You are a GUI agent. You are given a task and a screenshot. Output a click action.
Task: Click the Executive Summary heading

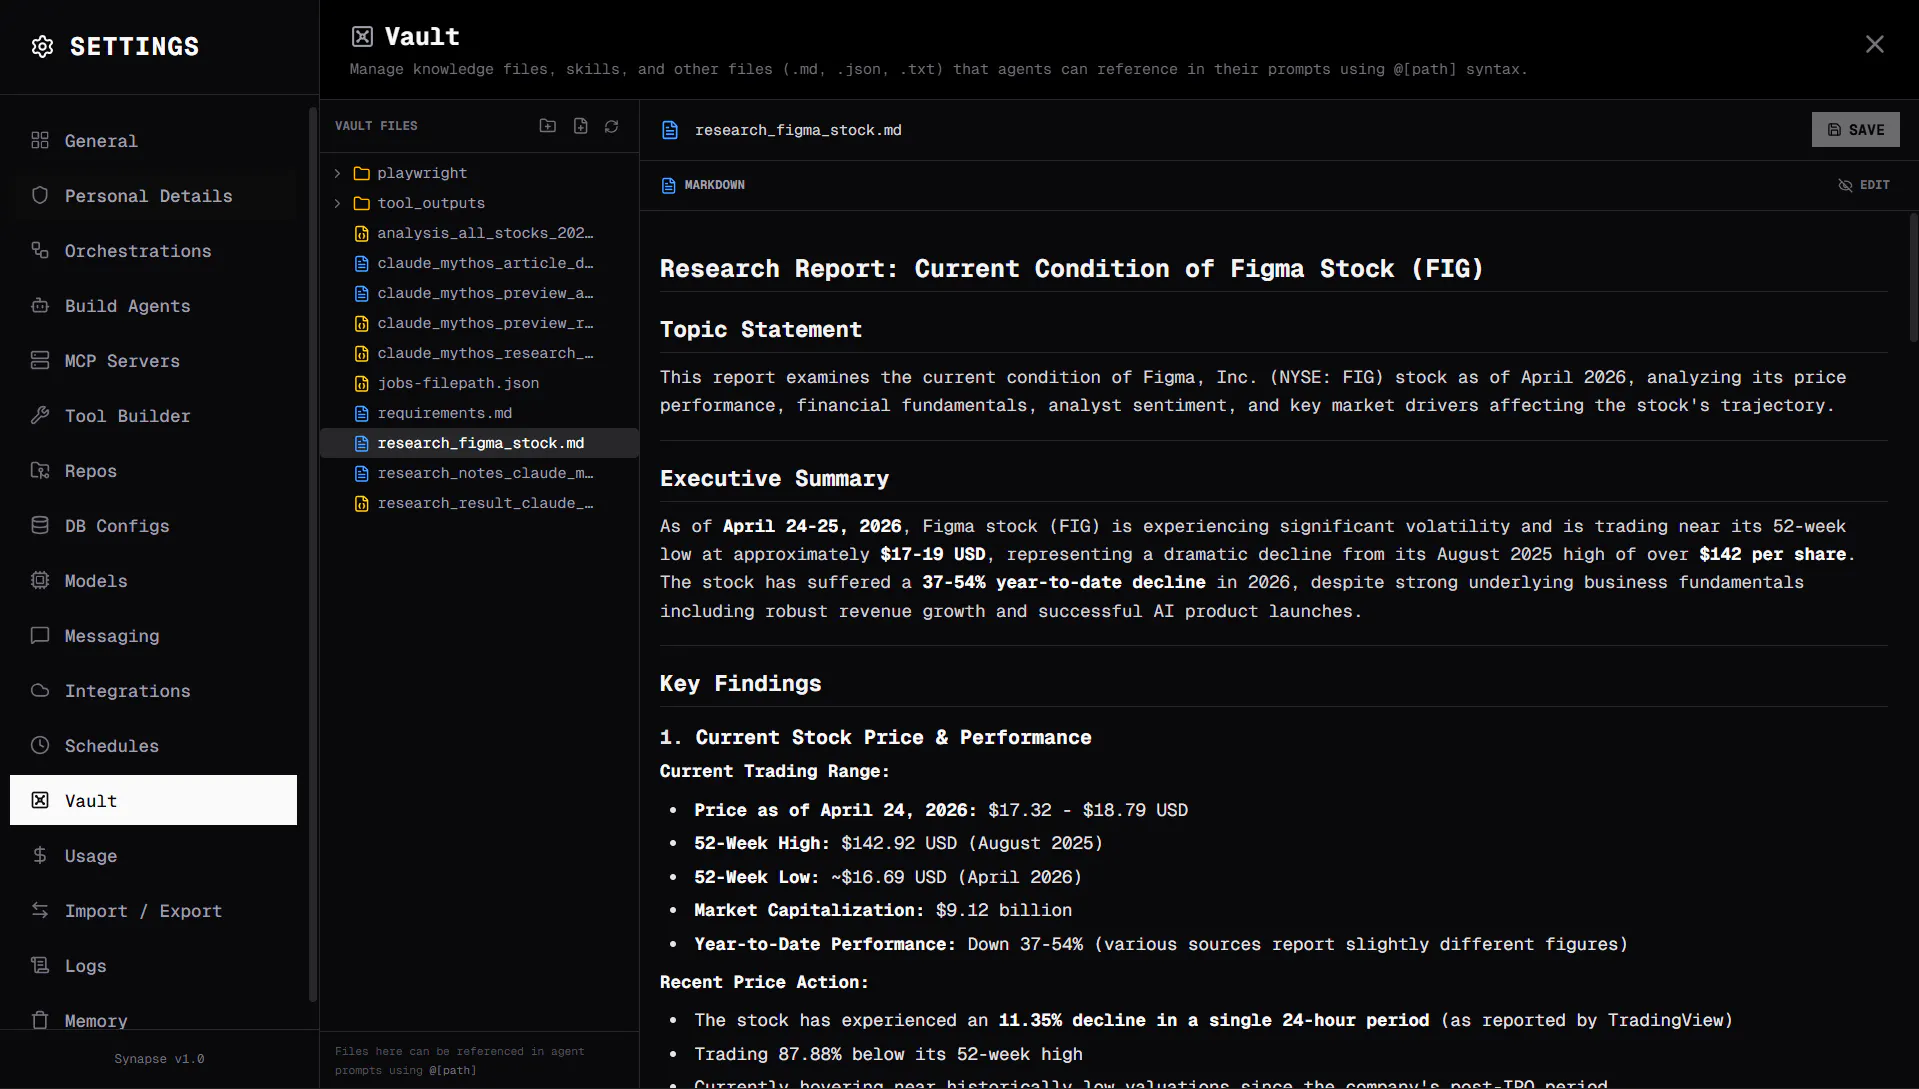(x=774, y=479)
